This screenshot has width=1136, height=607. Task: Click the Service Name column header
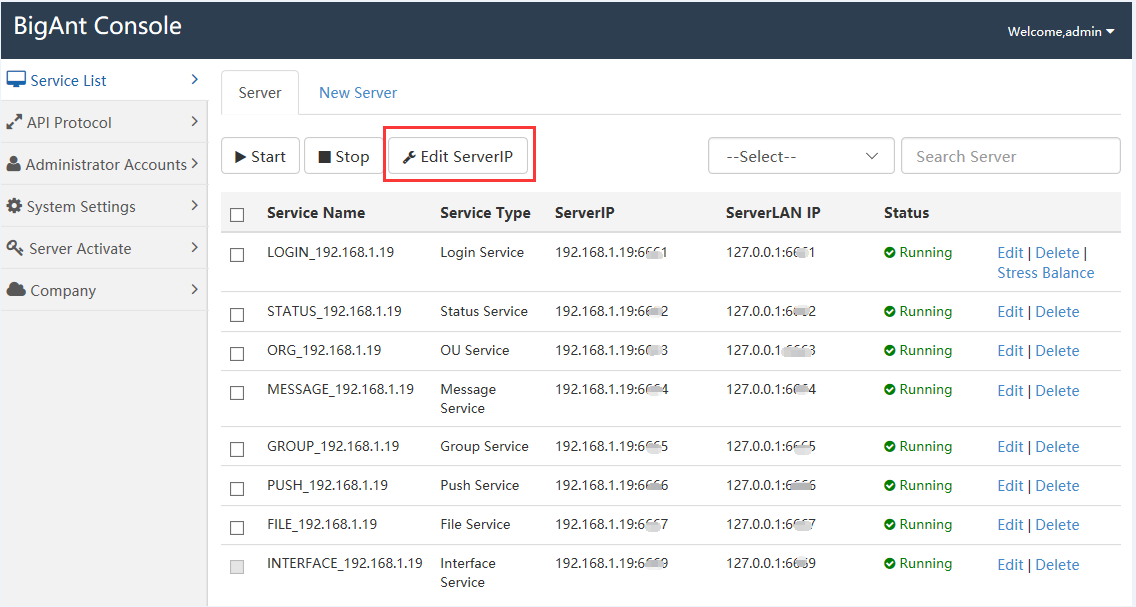pos(316,213)
